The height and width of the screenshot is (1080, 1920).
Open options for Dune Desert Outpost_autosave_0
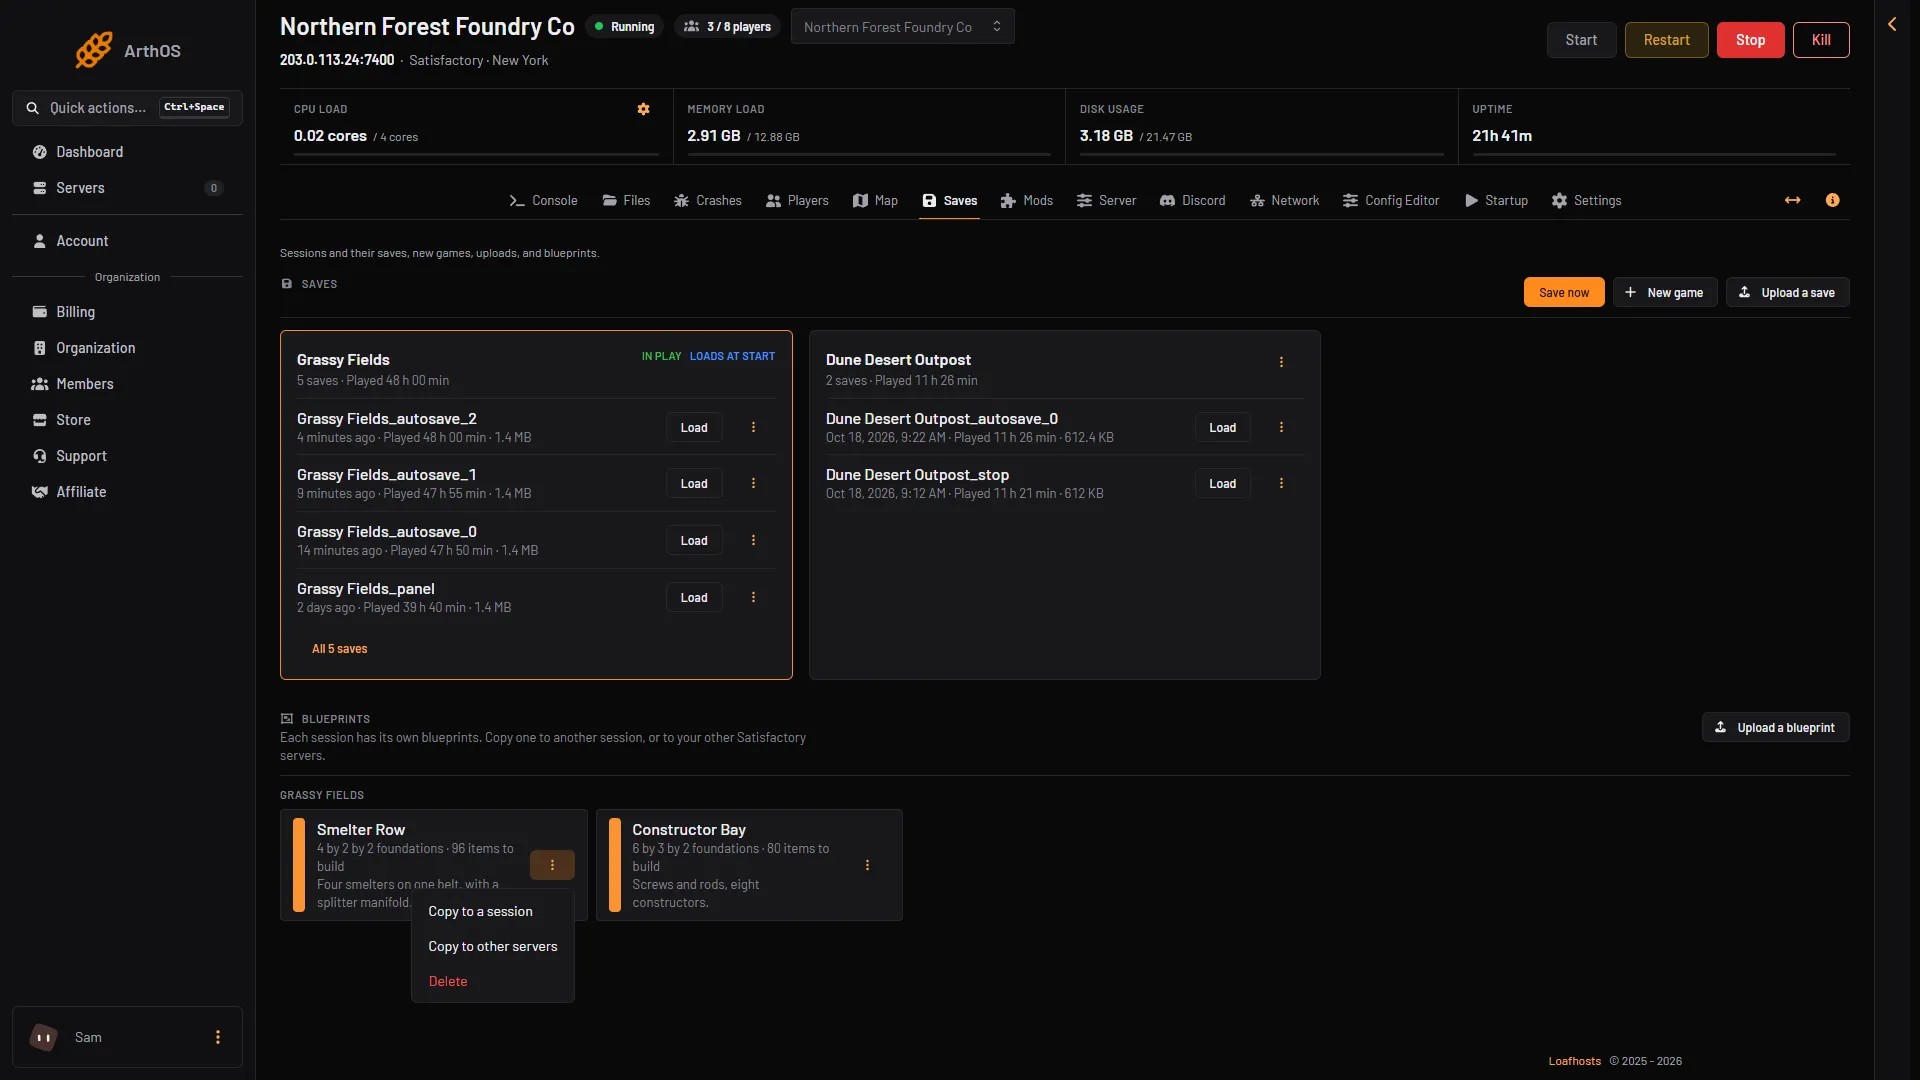click(x=1281, y=427)
